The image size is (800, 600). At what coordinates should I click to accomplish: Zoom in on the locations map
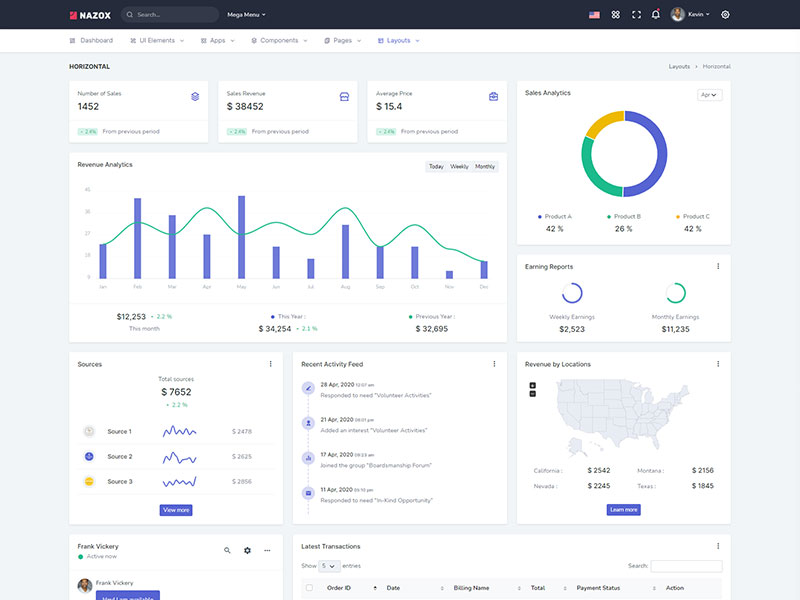532,385
